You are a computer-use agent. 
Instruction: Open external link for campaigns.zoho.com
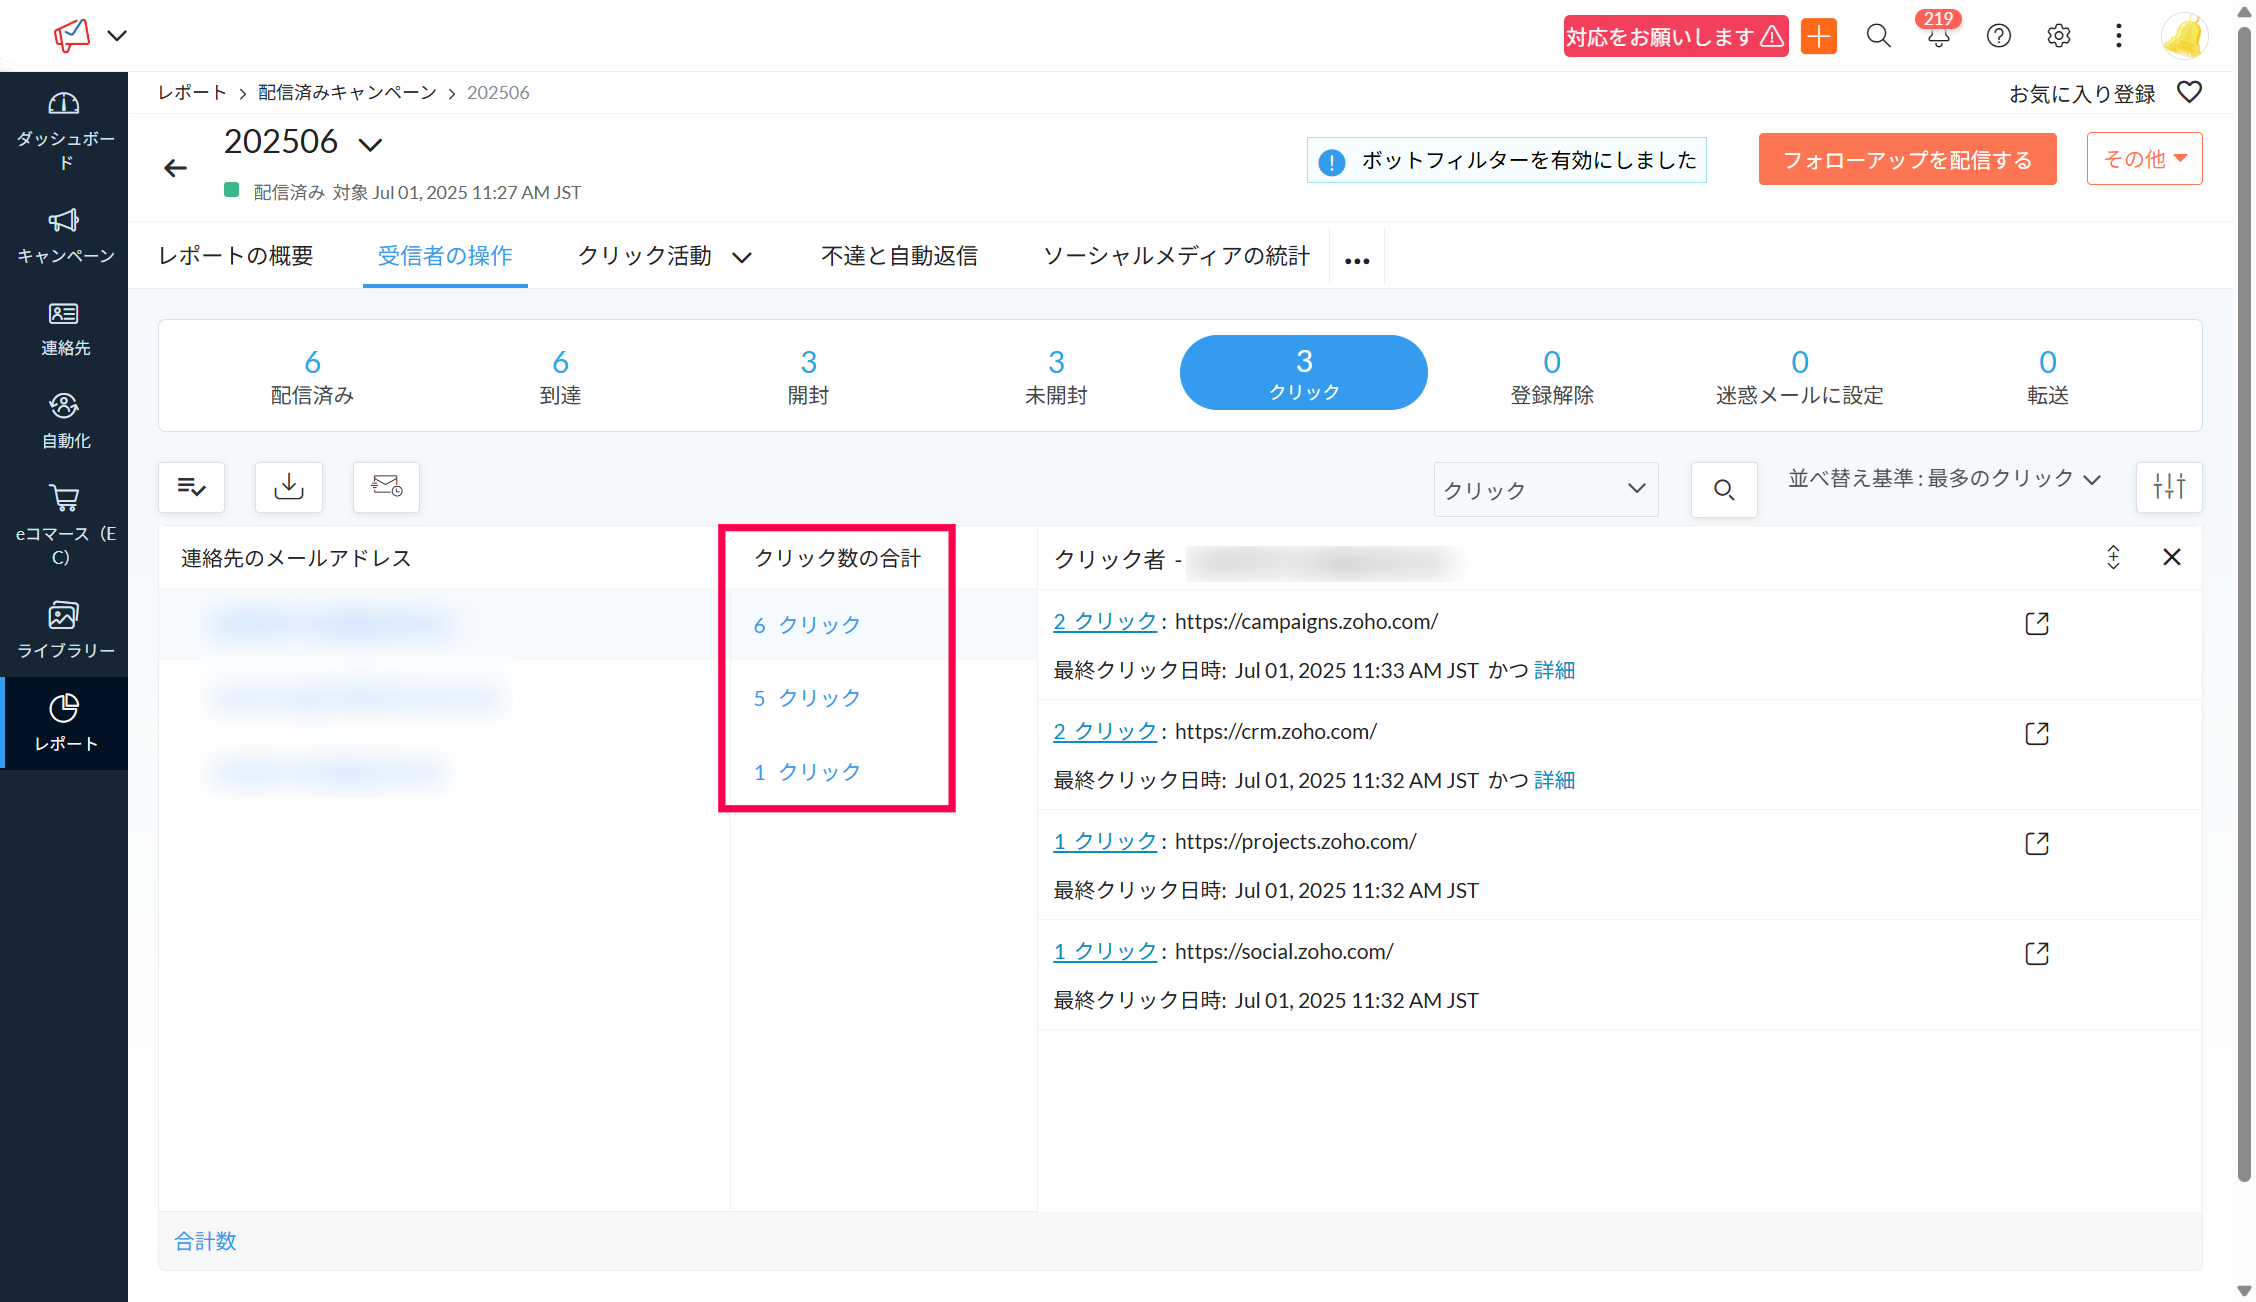[x=2036, y=624]
